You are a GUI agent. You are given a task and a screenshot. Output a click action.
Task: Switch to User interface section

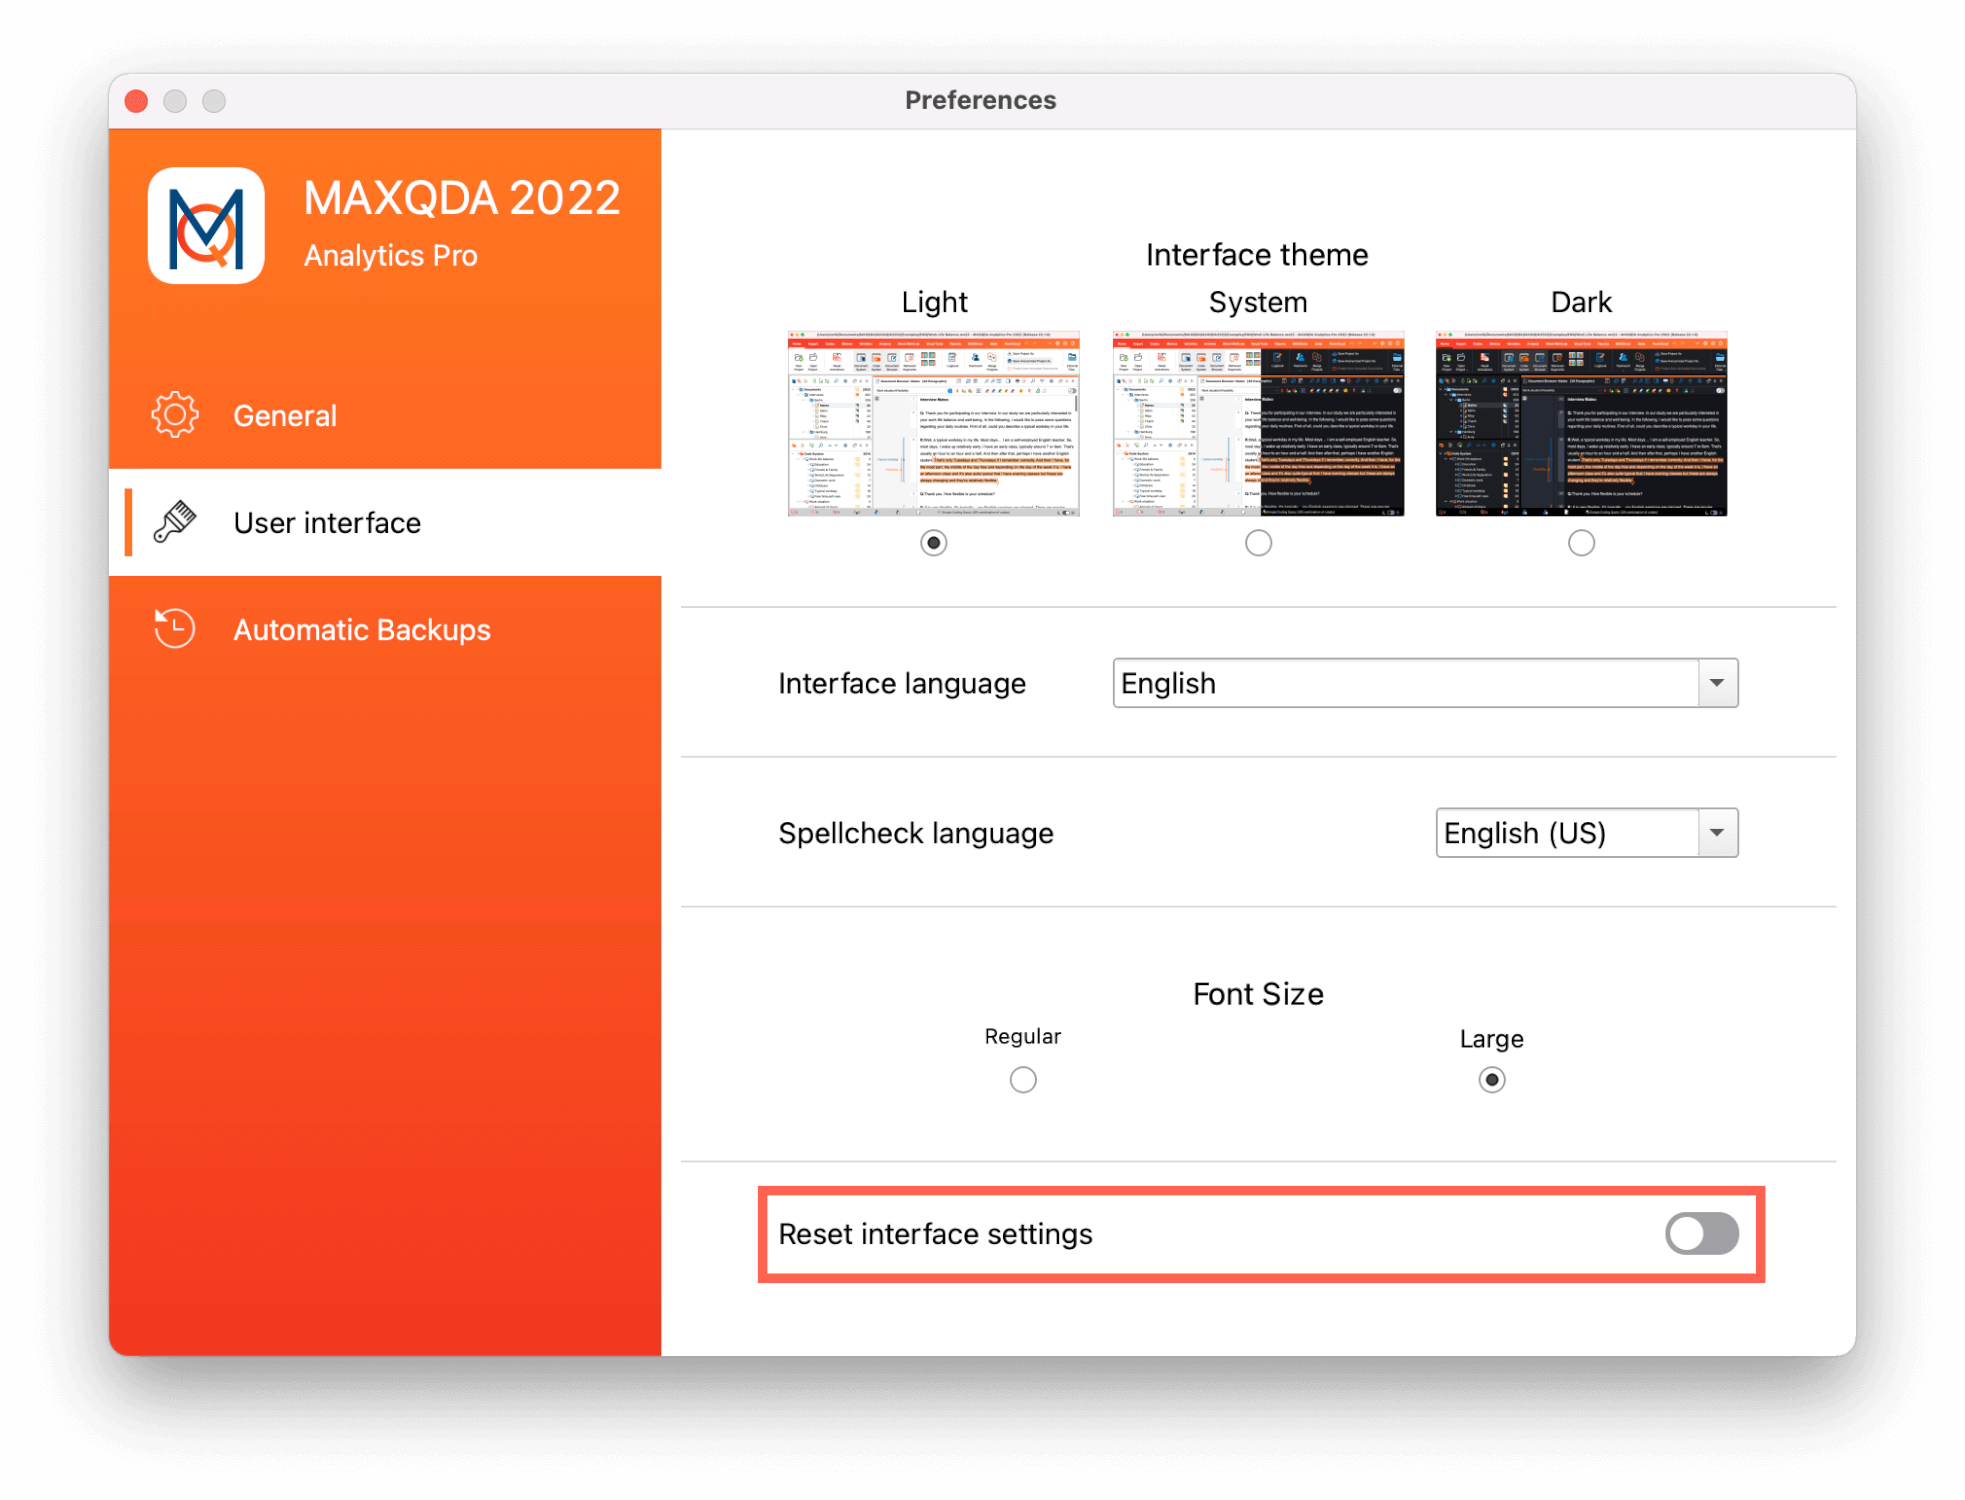click(x=385, y=522)
